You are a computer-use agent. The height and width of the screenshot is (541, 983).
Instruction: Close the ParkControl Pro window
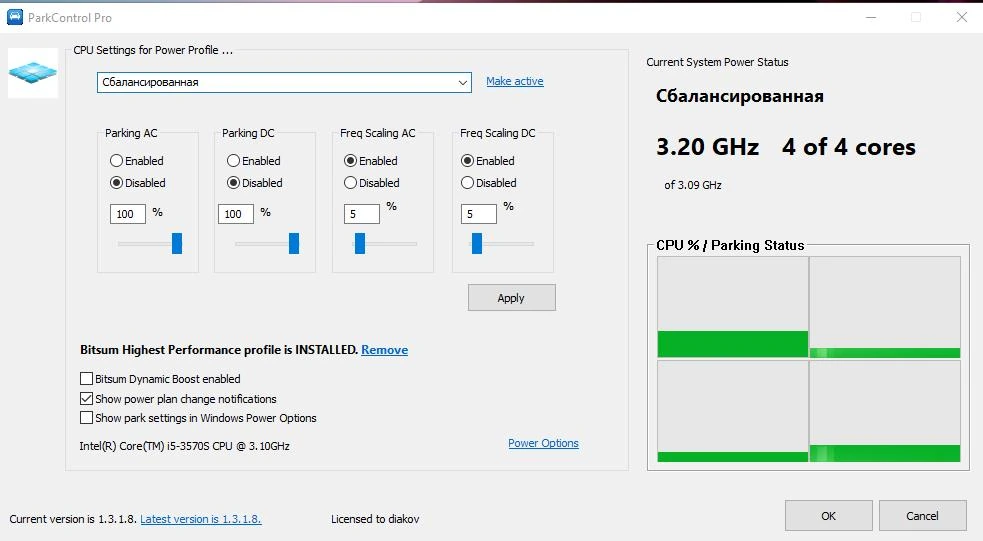tap(962, 17)
